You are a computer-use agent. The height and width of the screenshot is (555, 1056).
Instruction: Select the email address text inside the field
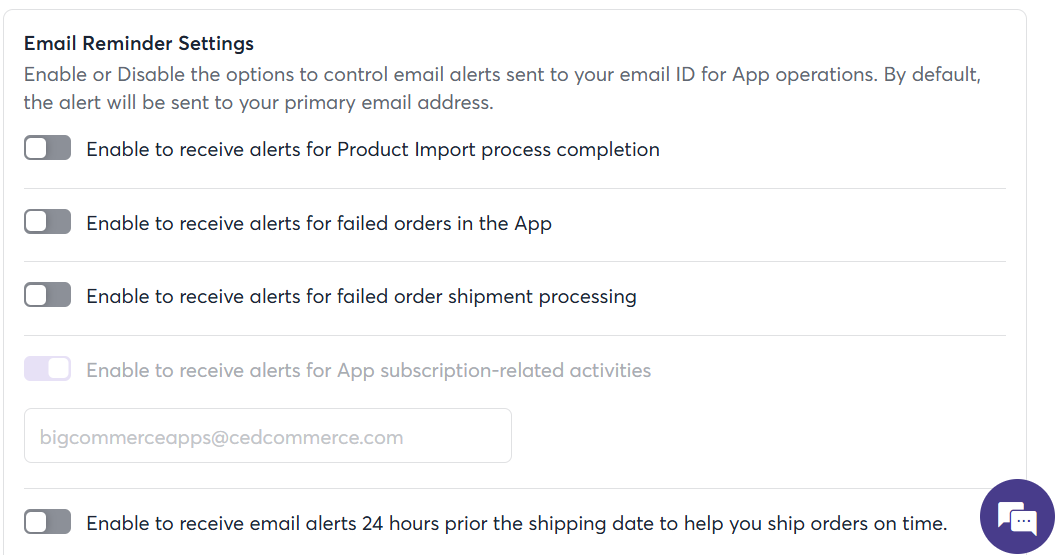(221, 438)
